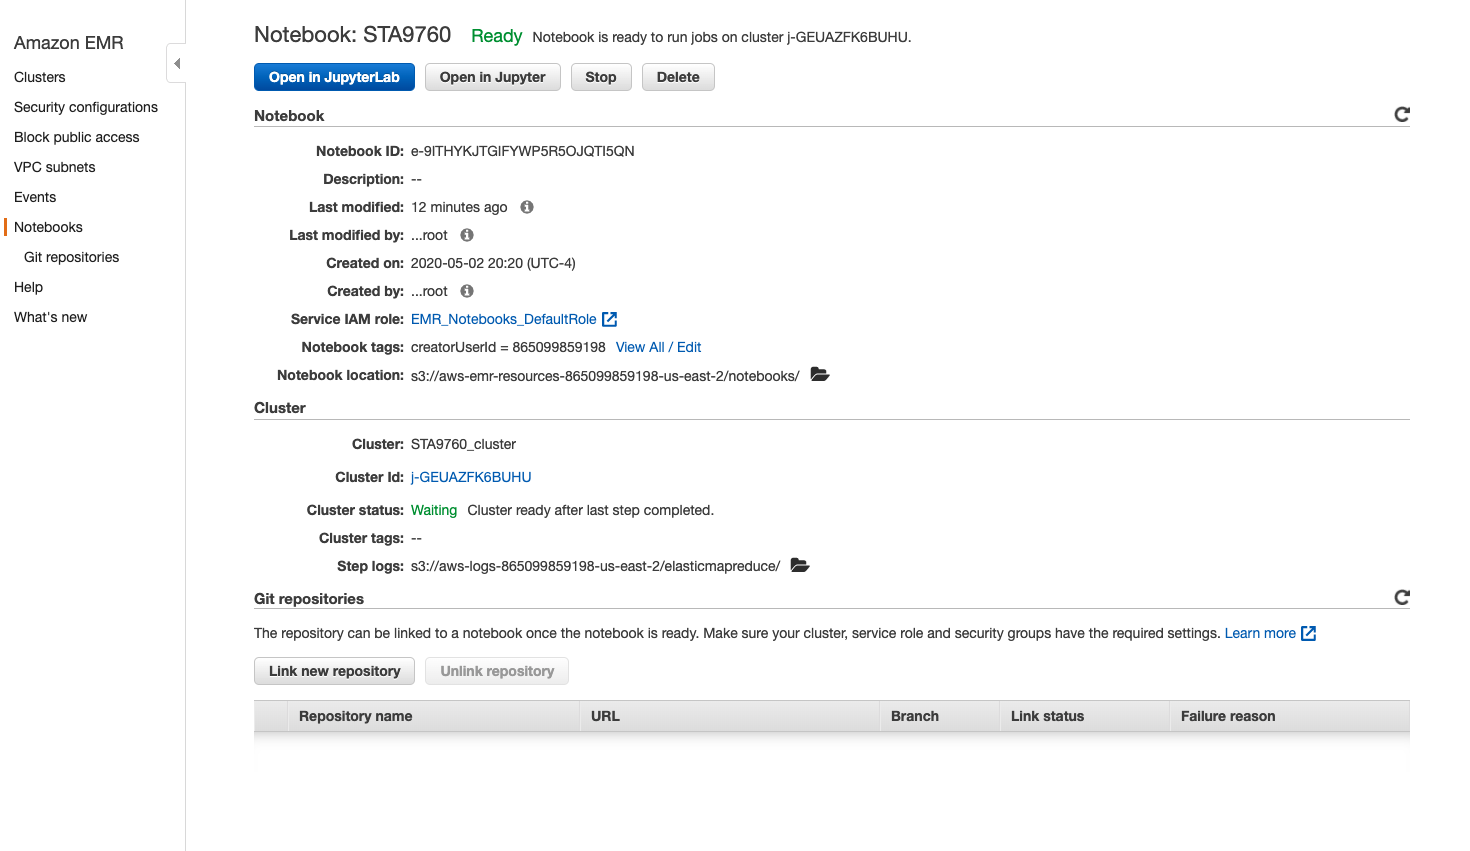
Task: Refresh the Git repositories section
Action: 1402,597
